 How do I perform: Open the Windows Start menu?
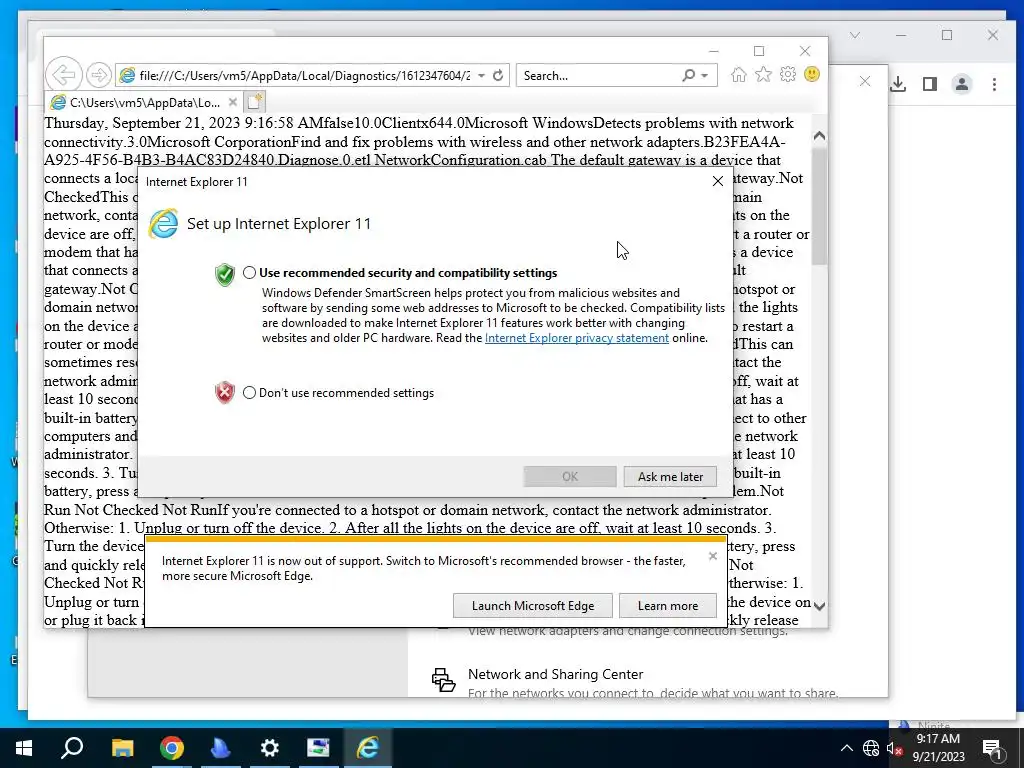tap(24, 748)
